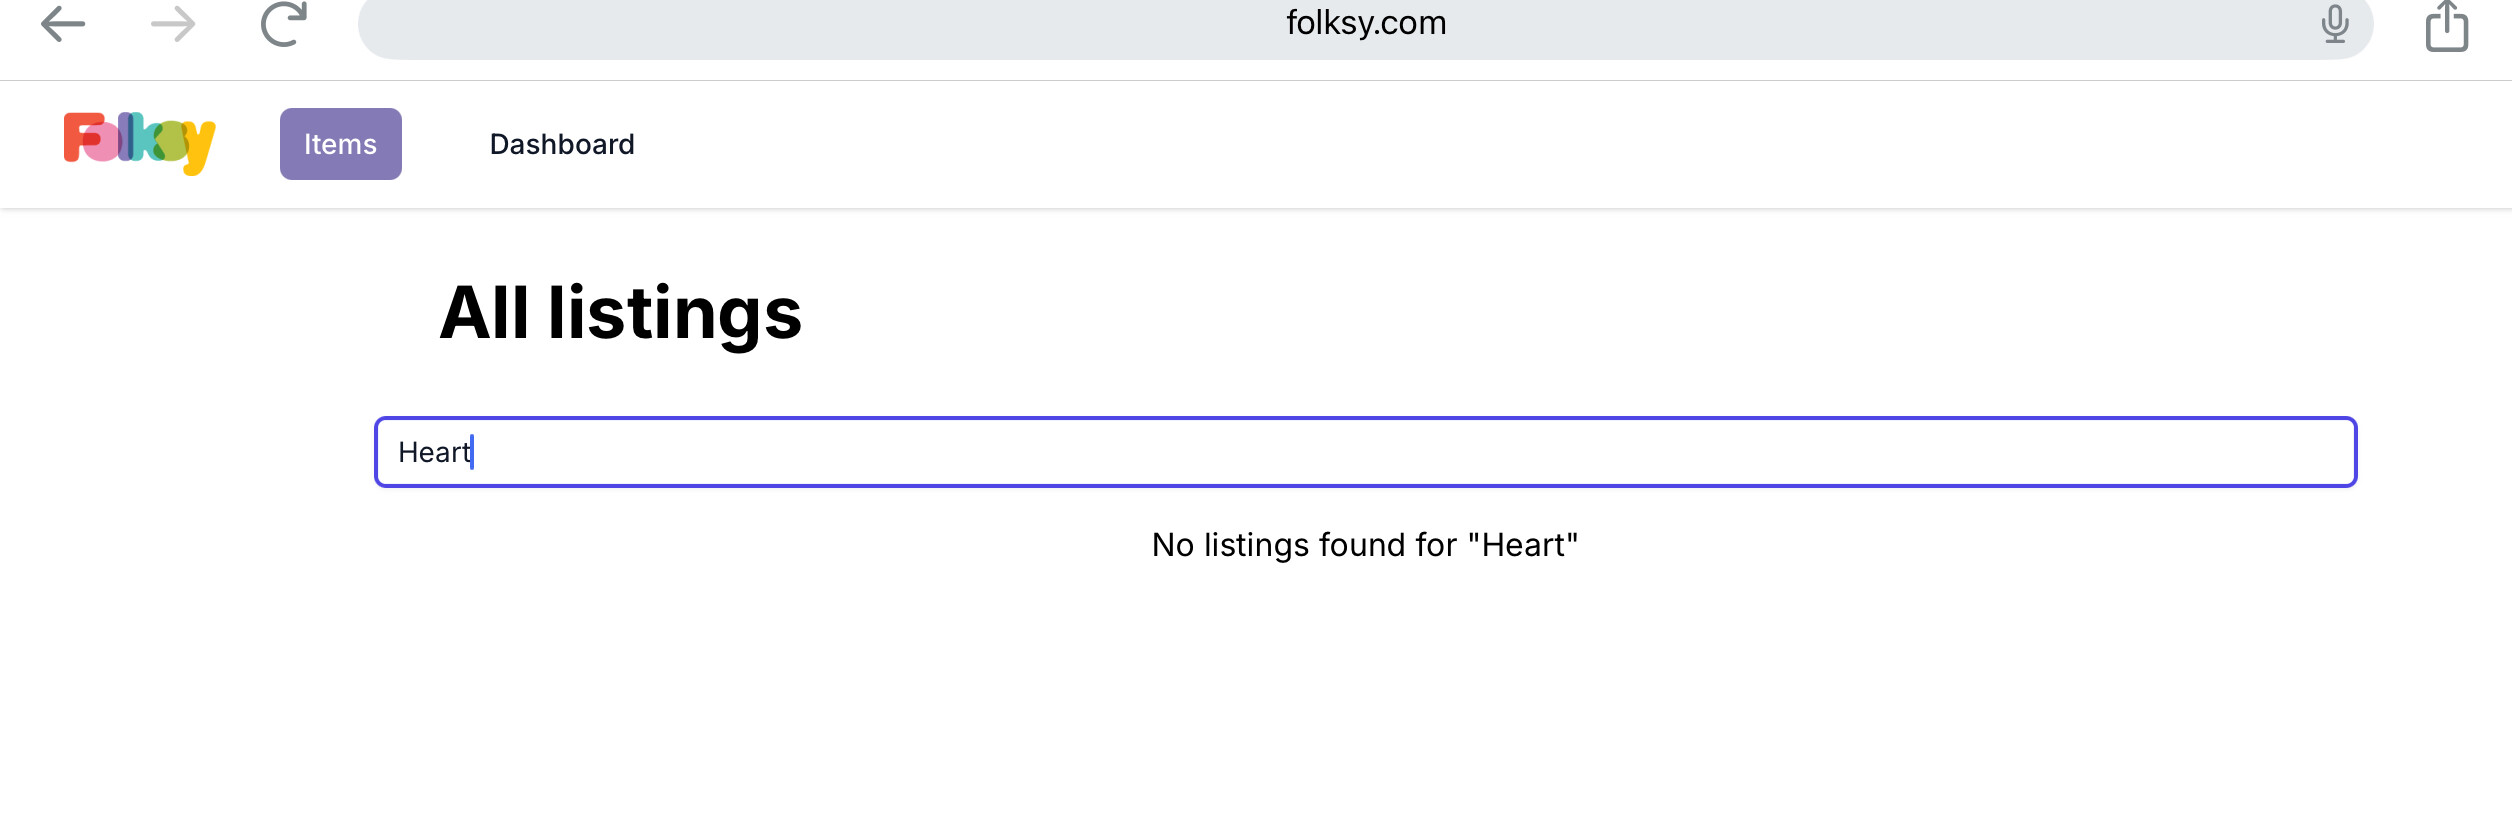The width and height of the screenshot is (2512, 817).
Task: Place cursor after the word Heart
Action: click(472, 452)
